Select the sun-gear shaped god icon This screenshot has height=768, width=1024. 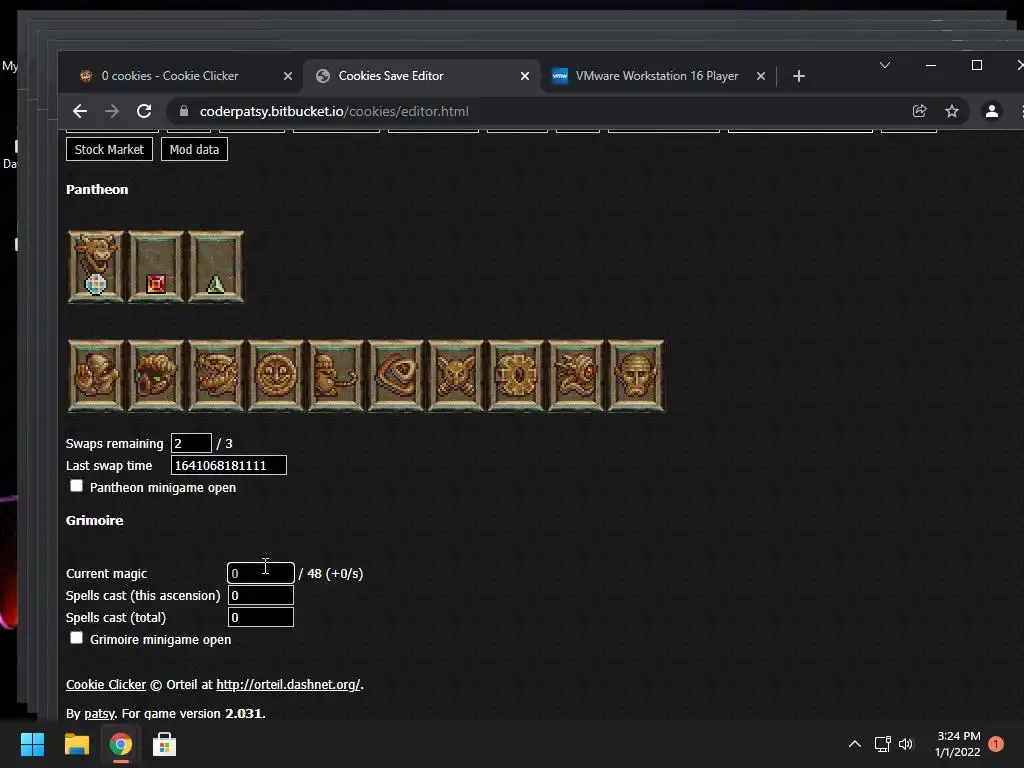[516, 376]
